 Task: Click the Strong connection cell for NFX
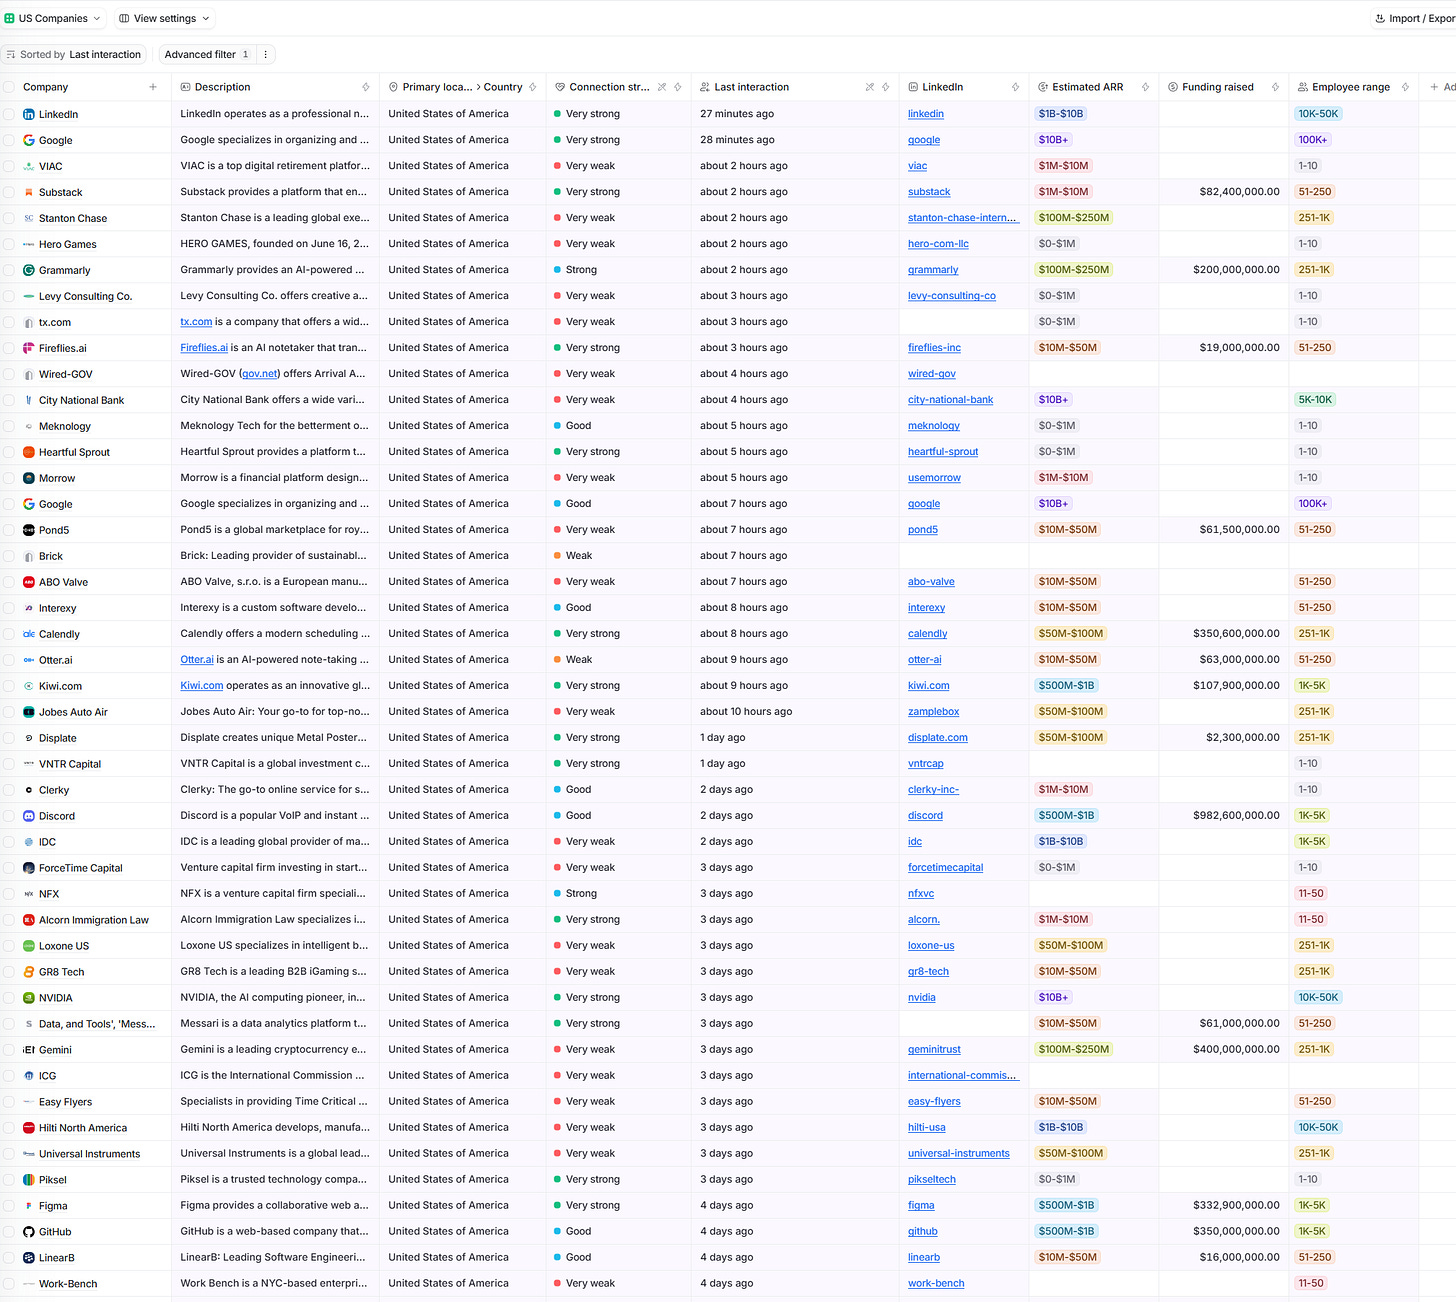pyautogui.click(x=618, y=894)
